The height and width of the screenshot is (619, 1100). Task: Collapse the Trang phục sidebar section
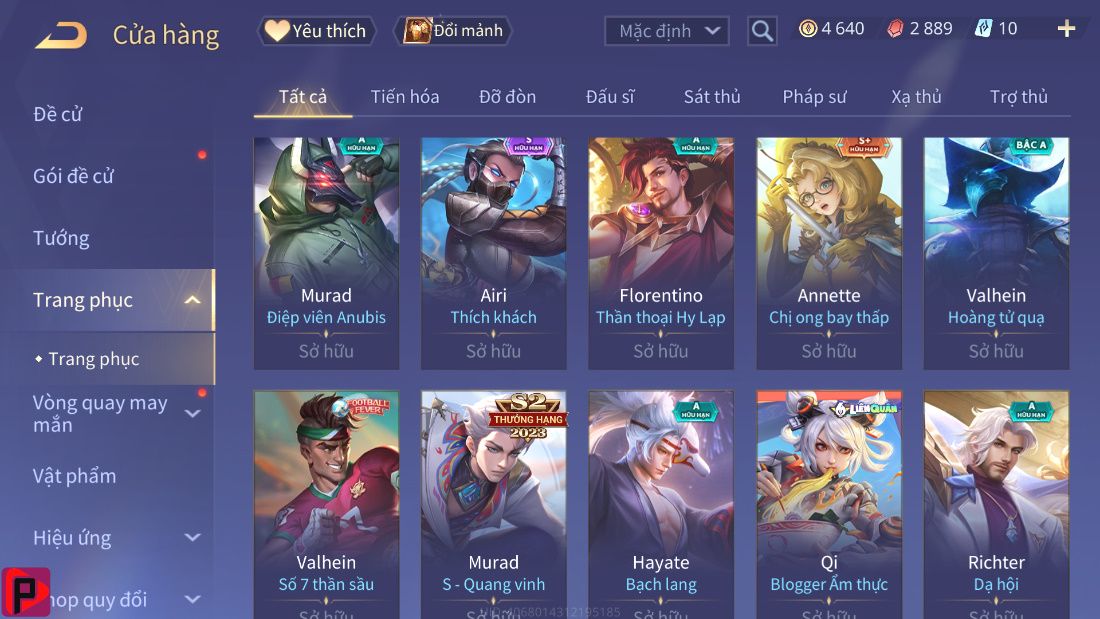[x=192, y=300]
